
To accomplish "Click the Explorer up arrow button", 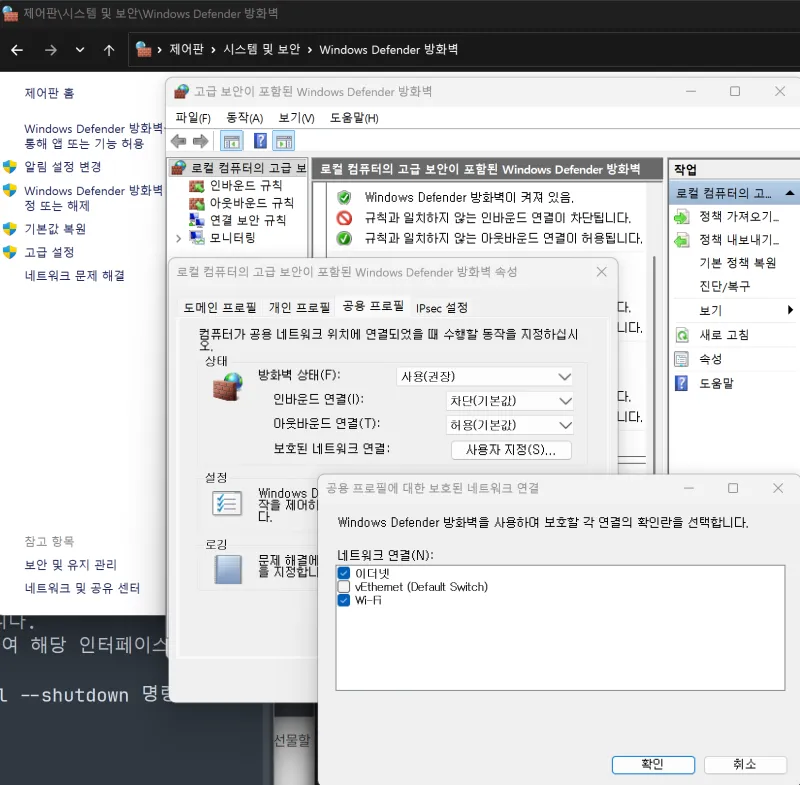I will 109,50.
